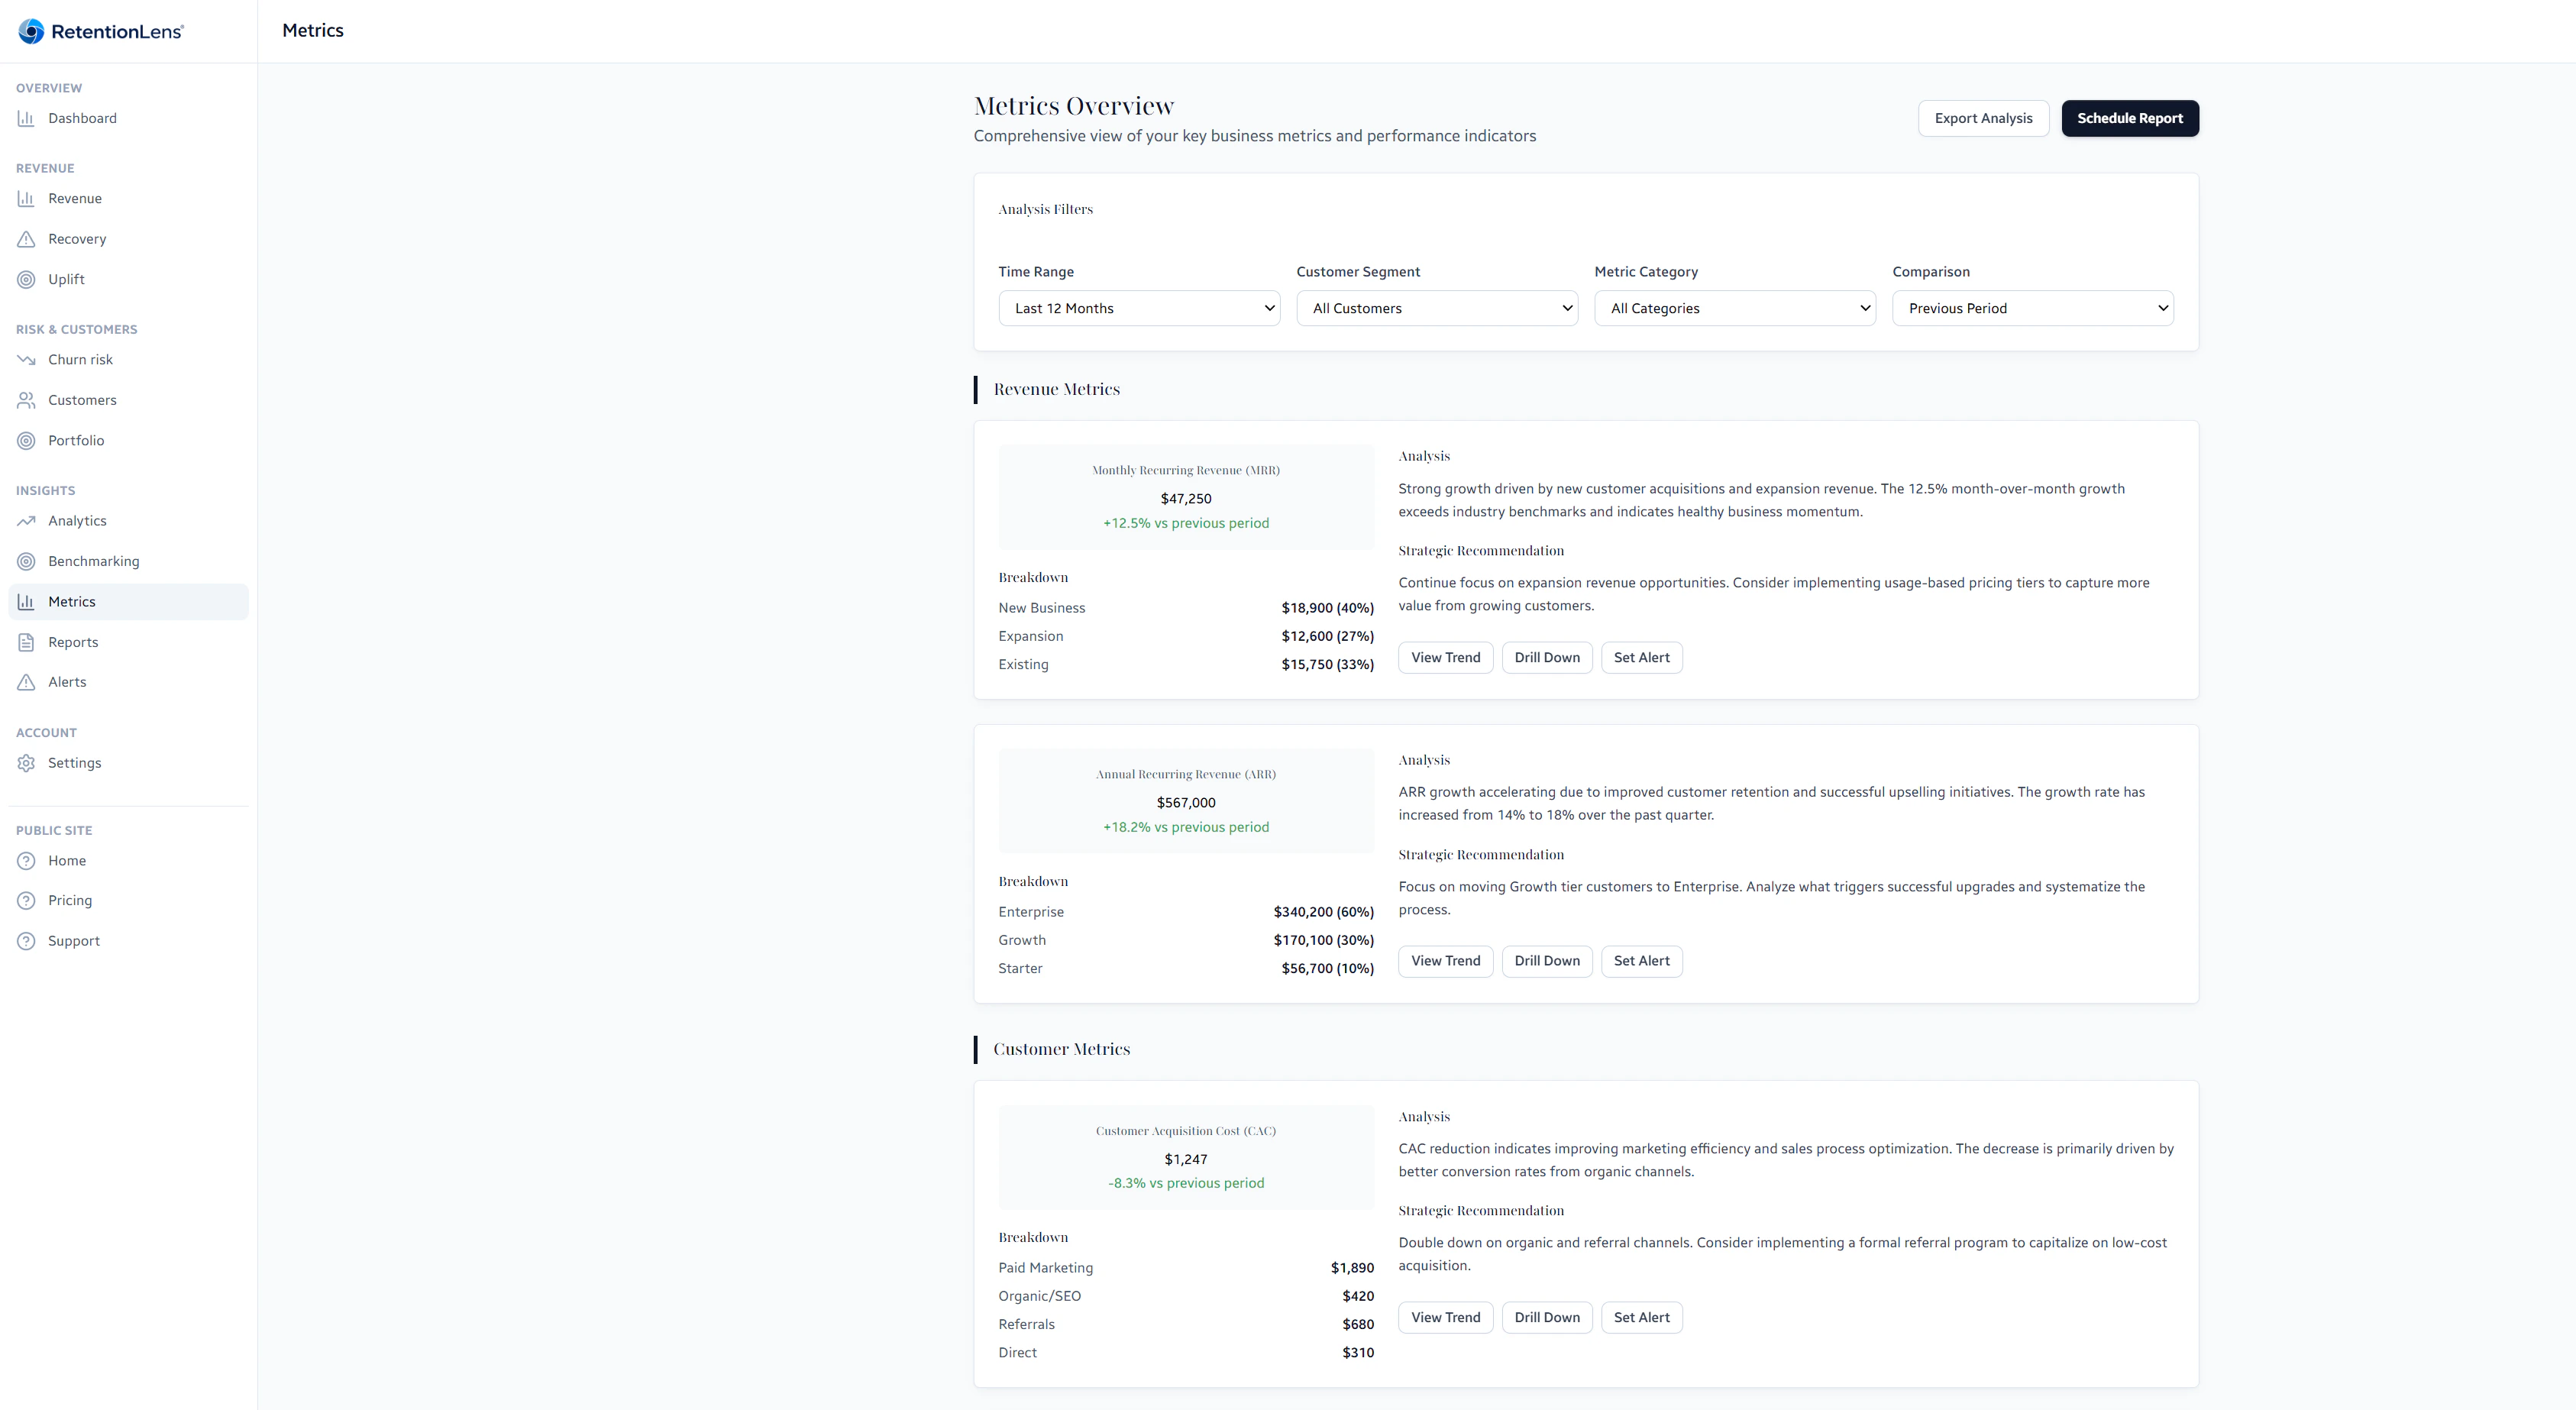The image size is (2576, 1410).
Task: Click '-8.3% vs previous period' text
Action: (x=1186, y=1183)
